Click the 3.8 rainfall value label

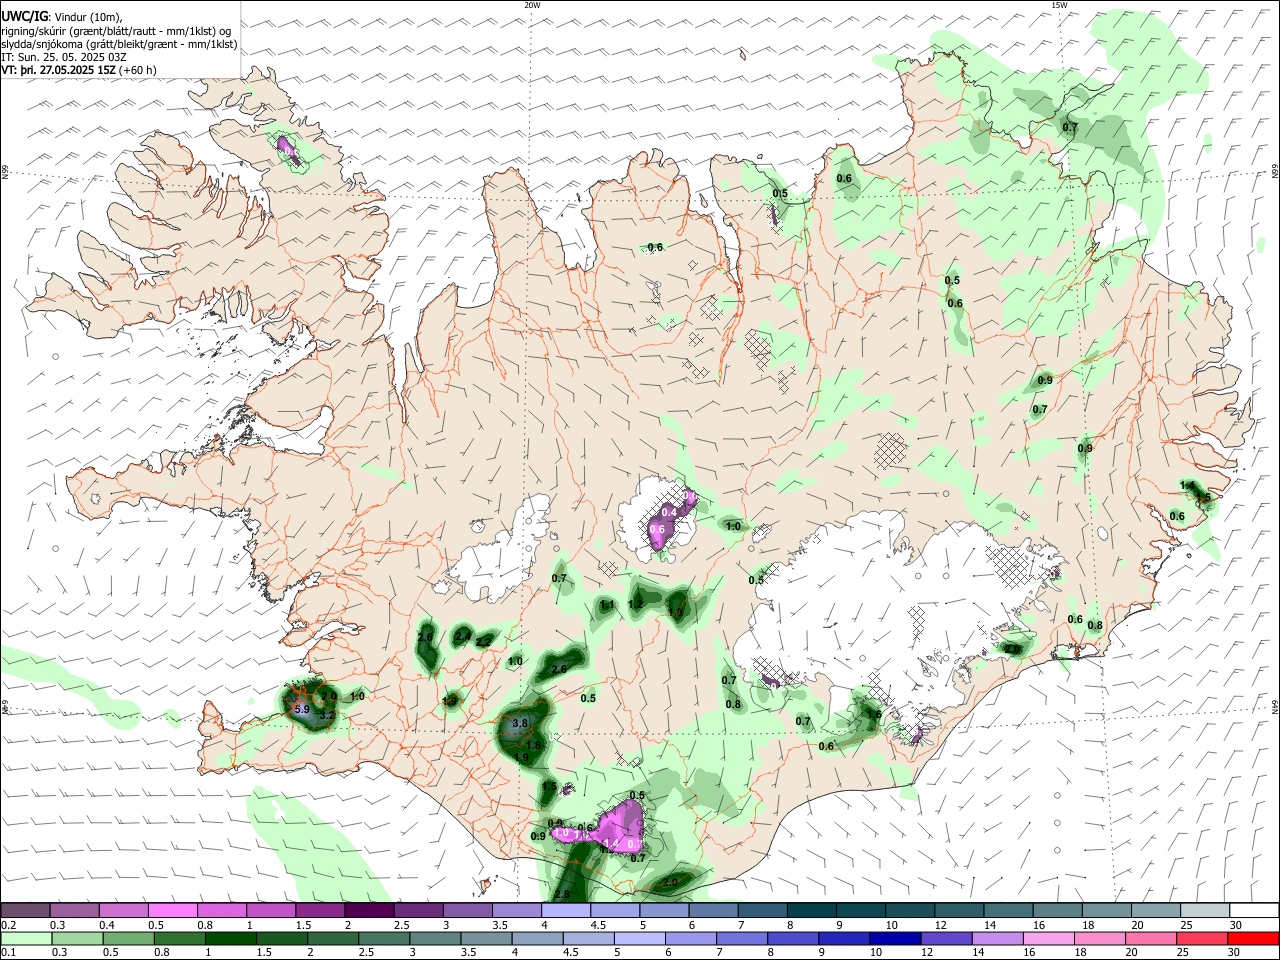point(520,723)
